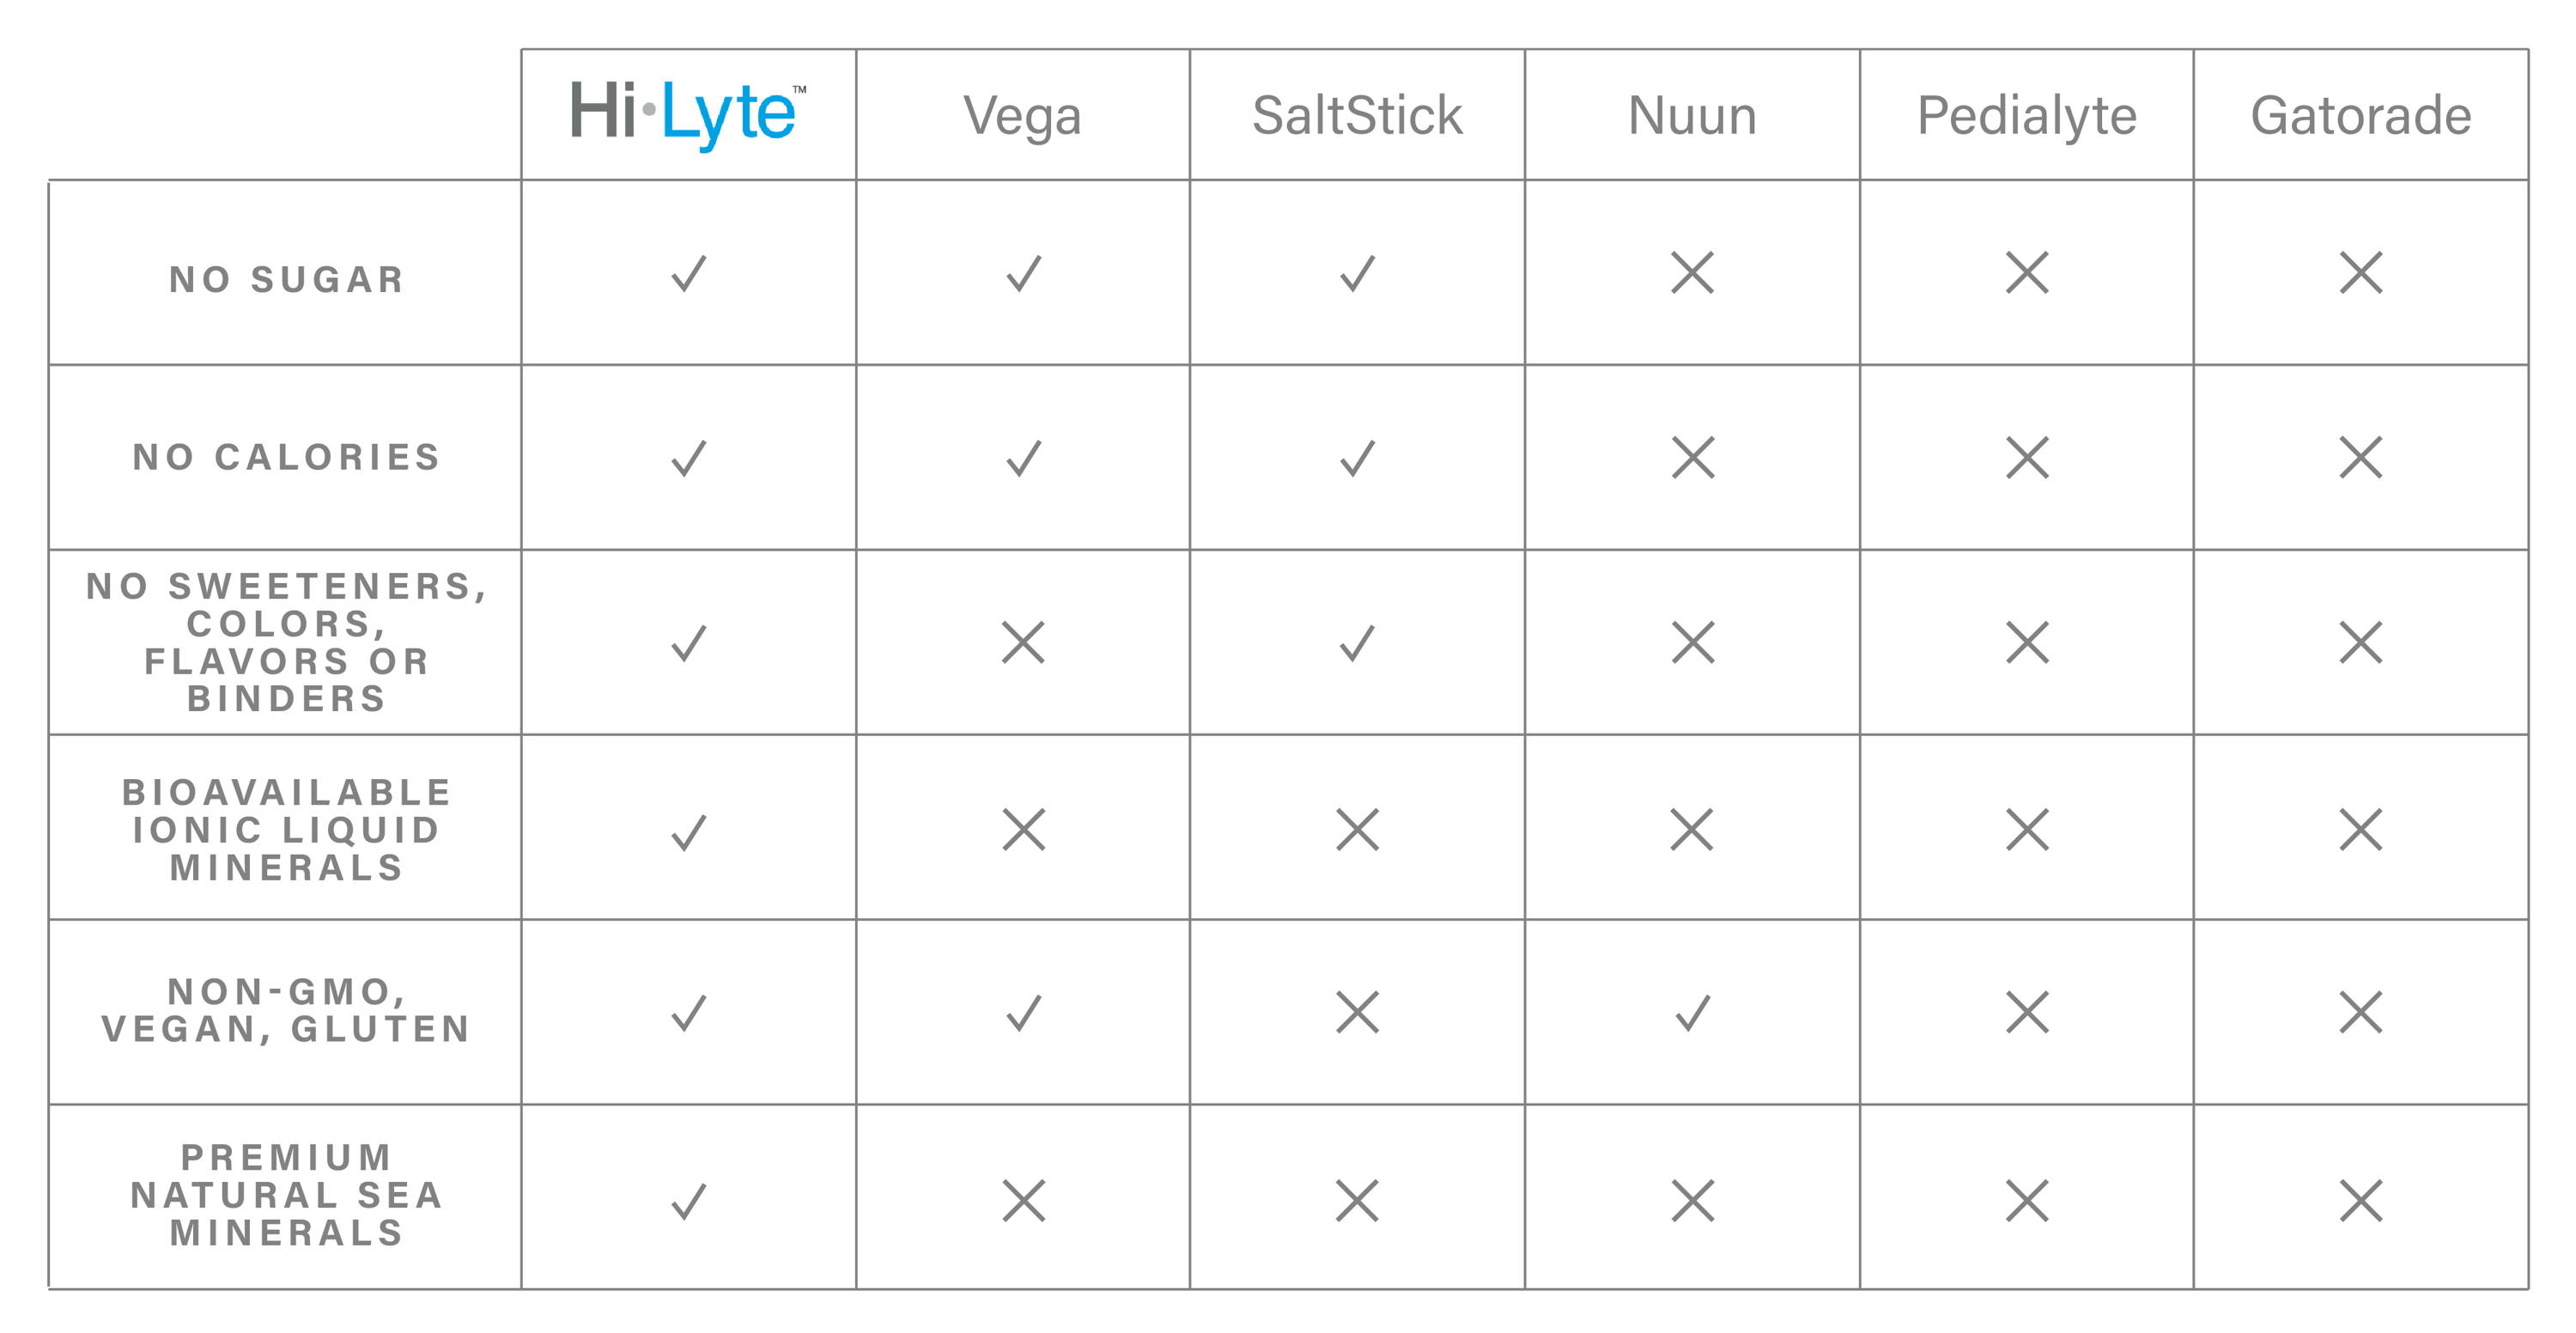This screenshot has width=2576, height=1333.
Task: Click the NO SUGAR row label
Action: pos(286,279)
